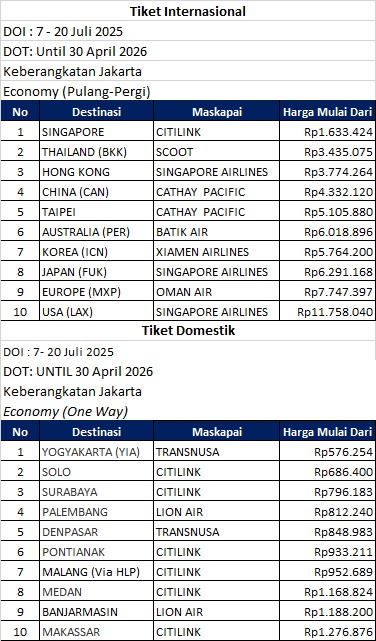Click the USA (LAX) destination cell

[x=96, y=312]
